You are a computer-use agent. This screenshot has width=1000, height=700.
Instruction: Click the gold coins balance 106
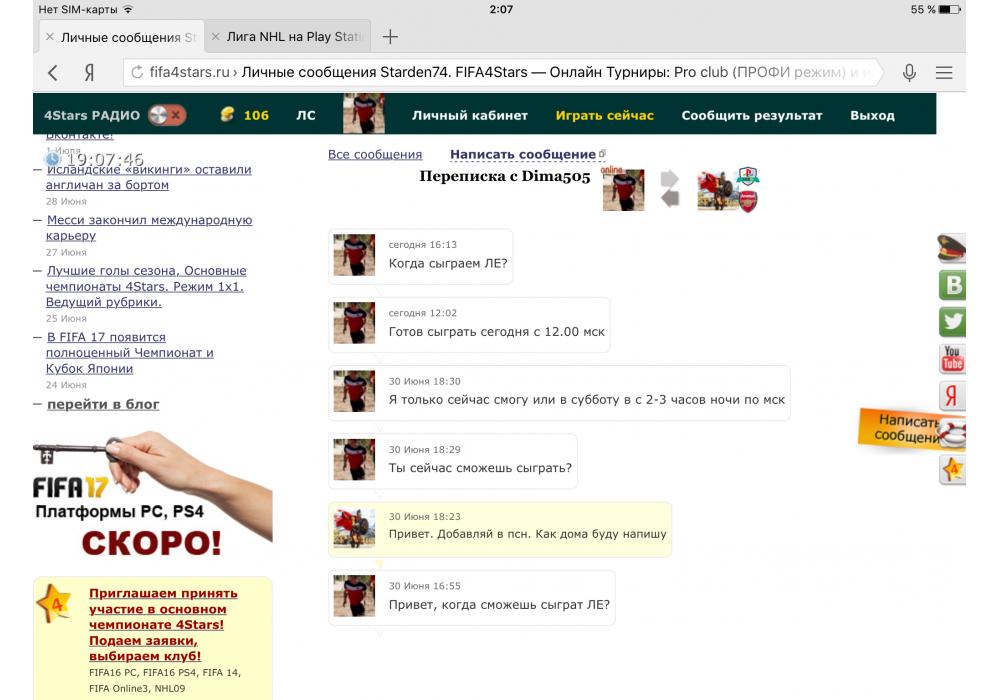click(245, 115)
